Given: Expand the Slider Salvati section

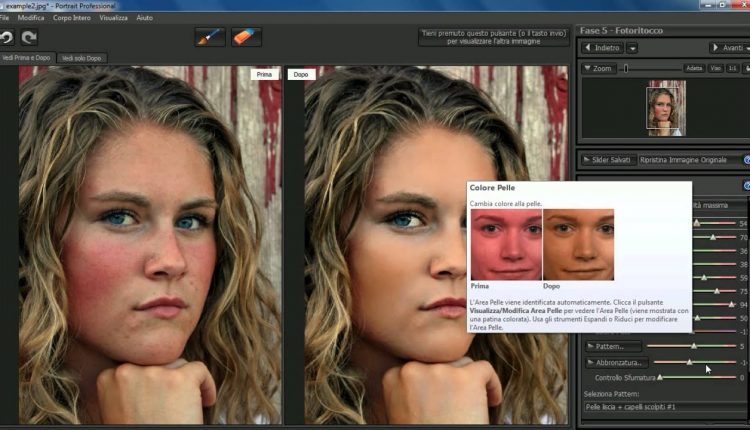Looking at the screenshot, I should click(607, 160).
